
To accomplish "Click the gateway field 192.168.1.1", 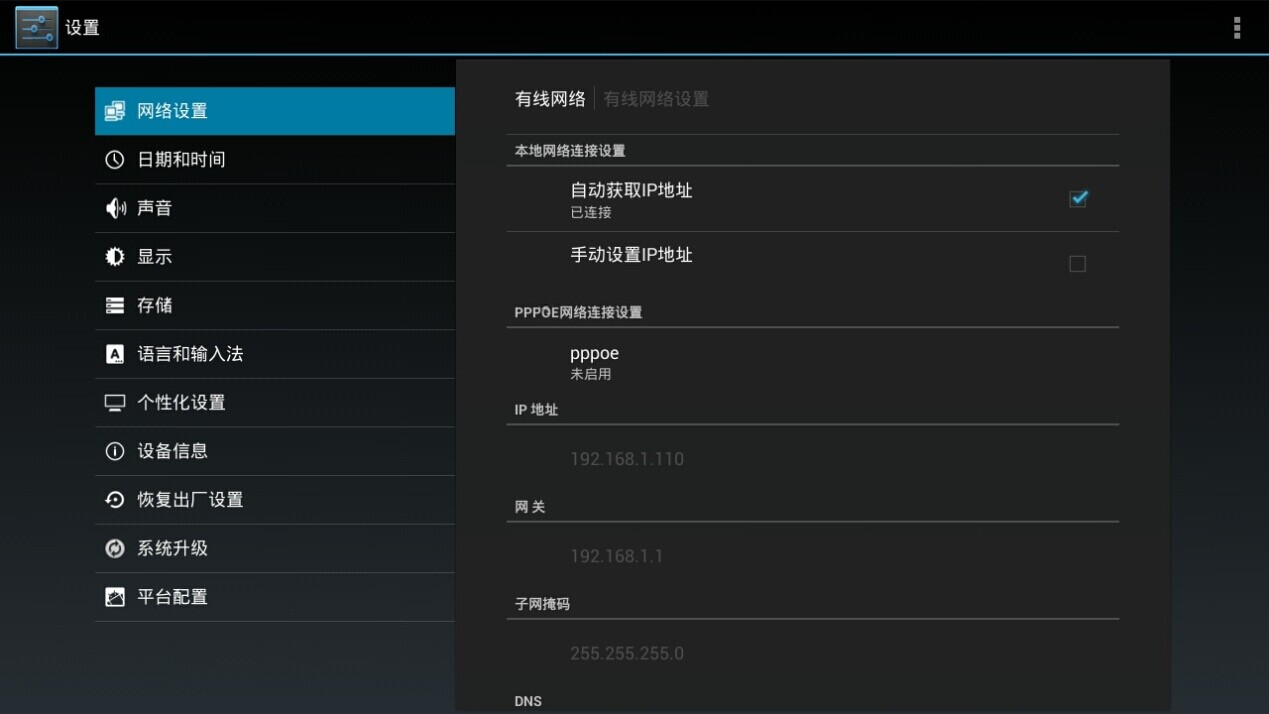I will coord(616,556).
